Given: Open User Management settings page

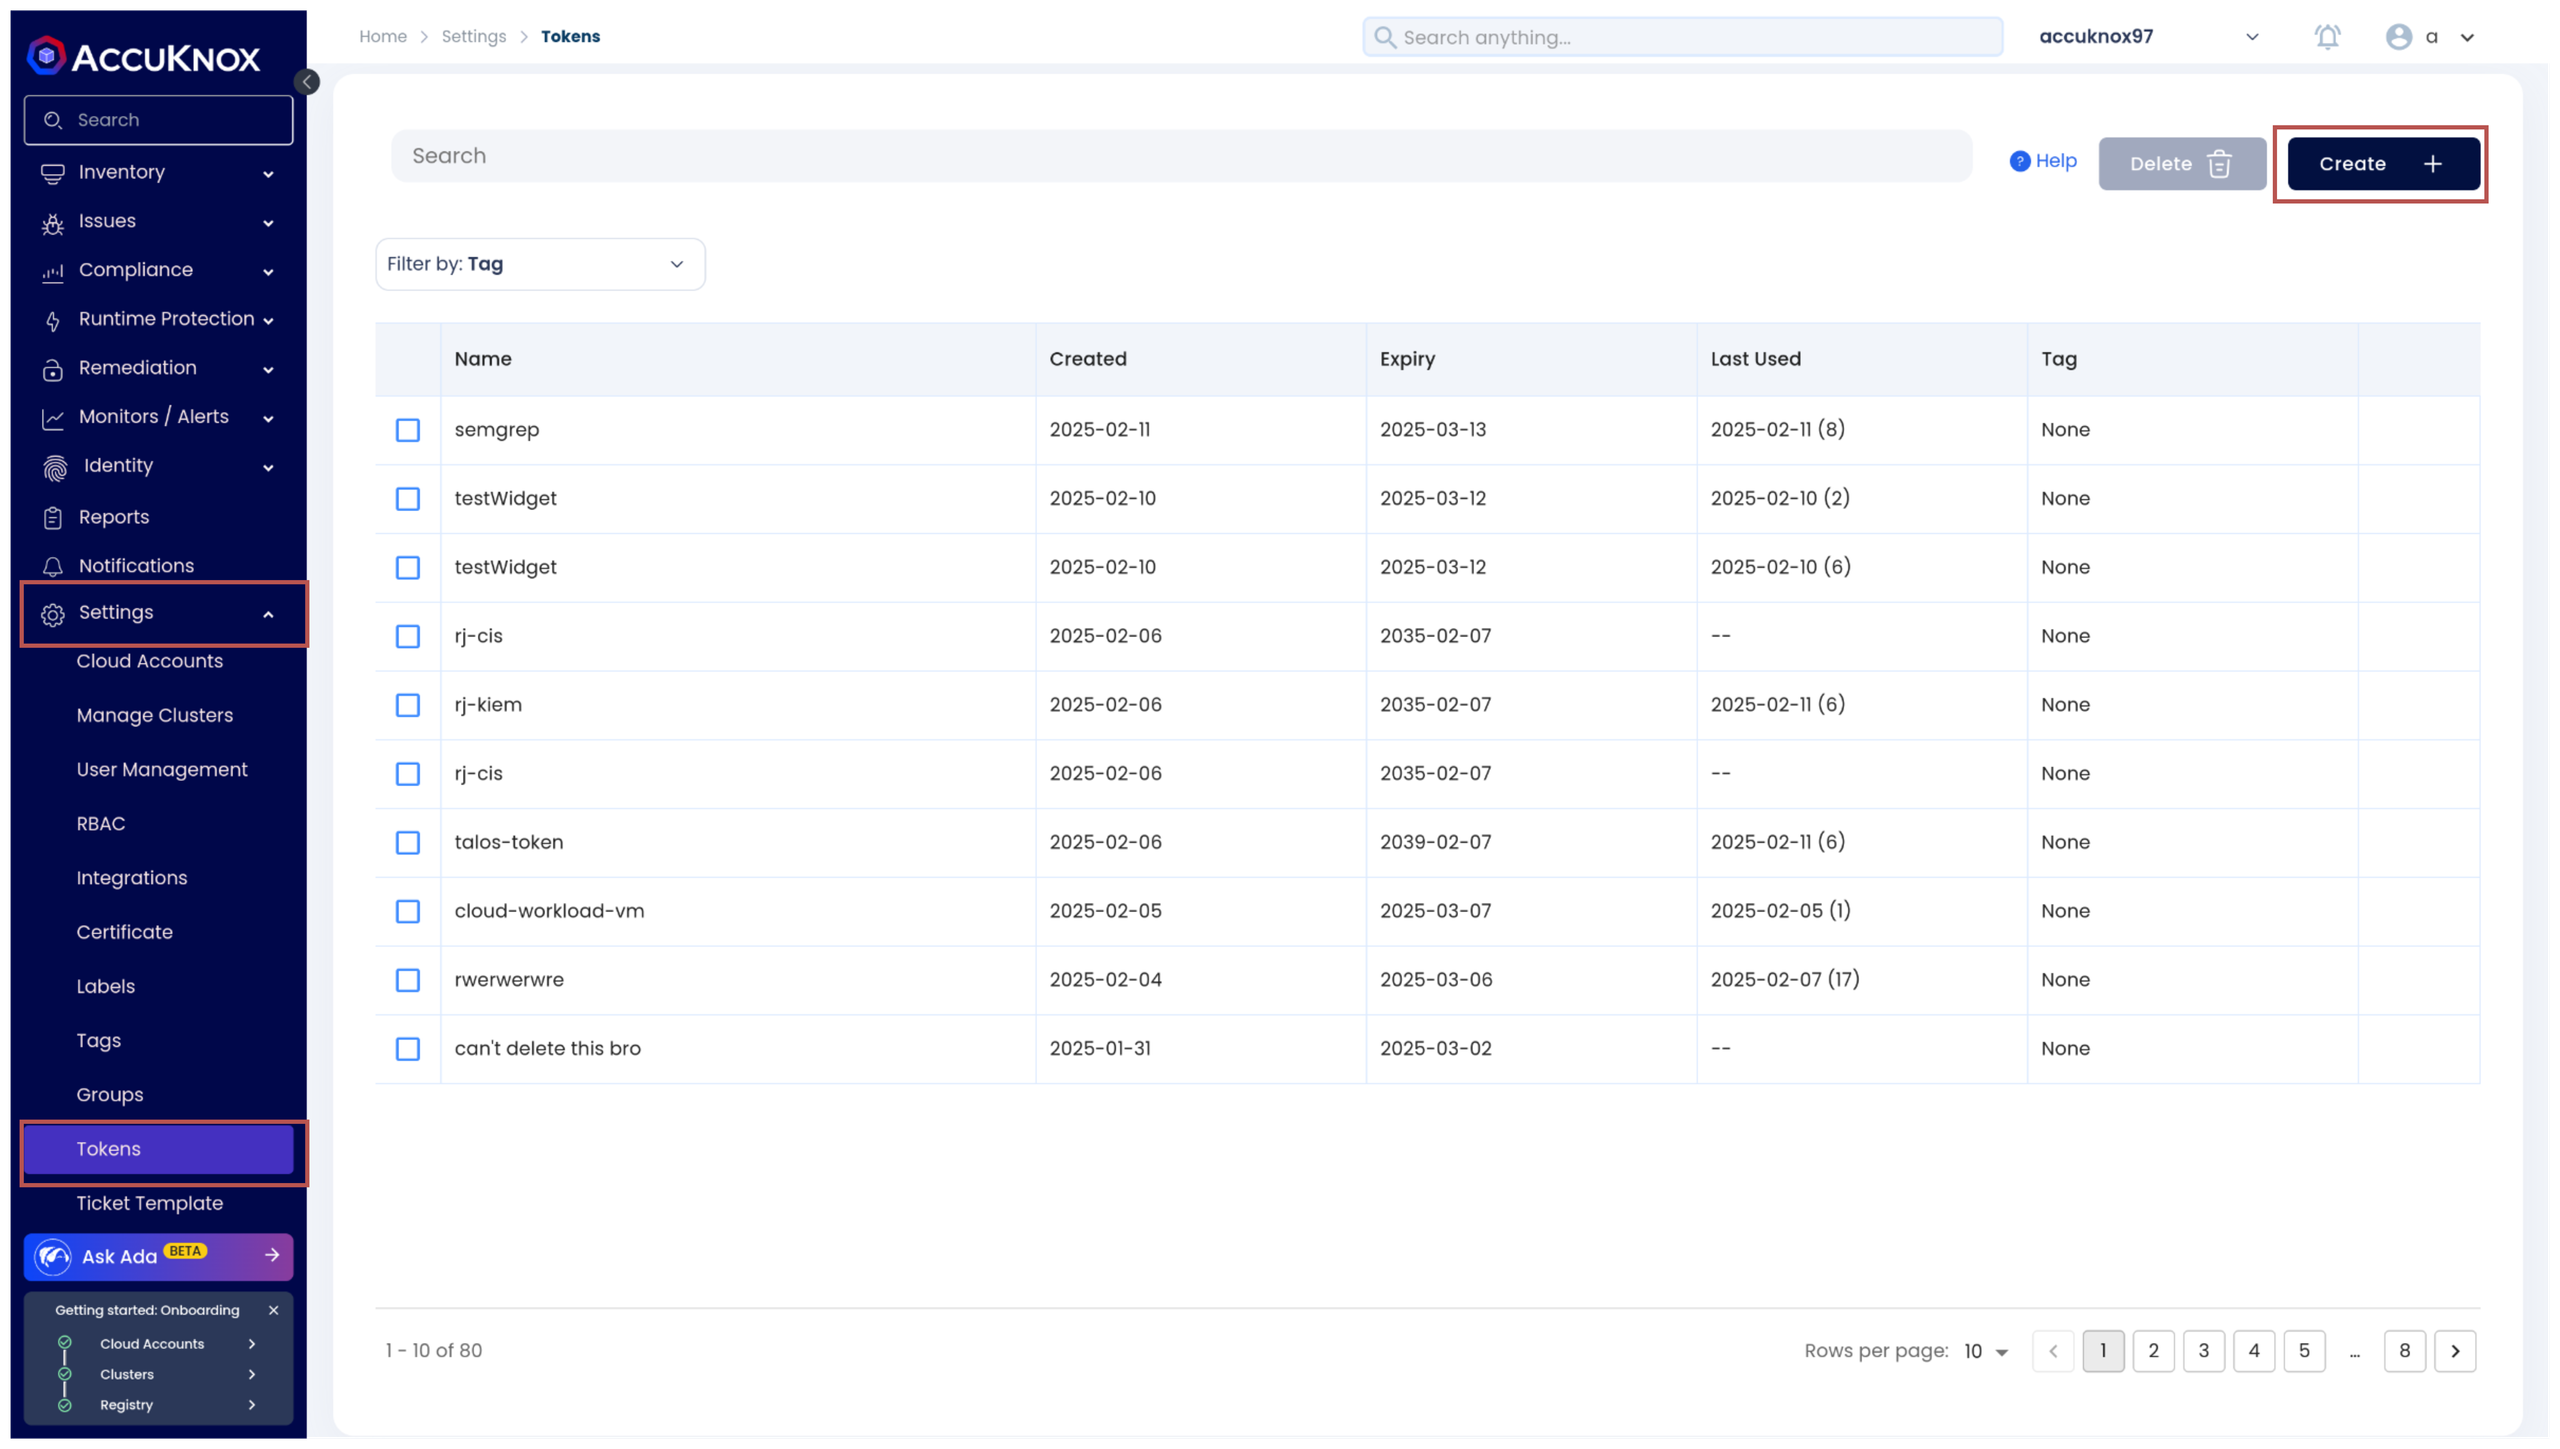Looking at the screenshot, I should tap(162, 769).
